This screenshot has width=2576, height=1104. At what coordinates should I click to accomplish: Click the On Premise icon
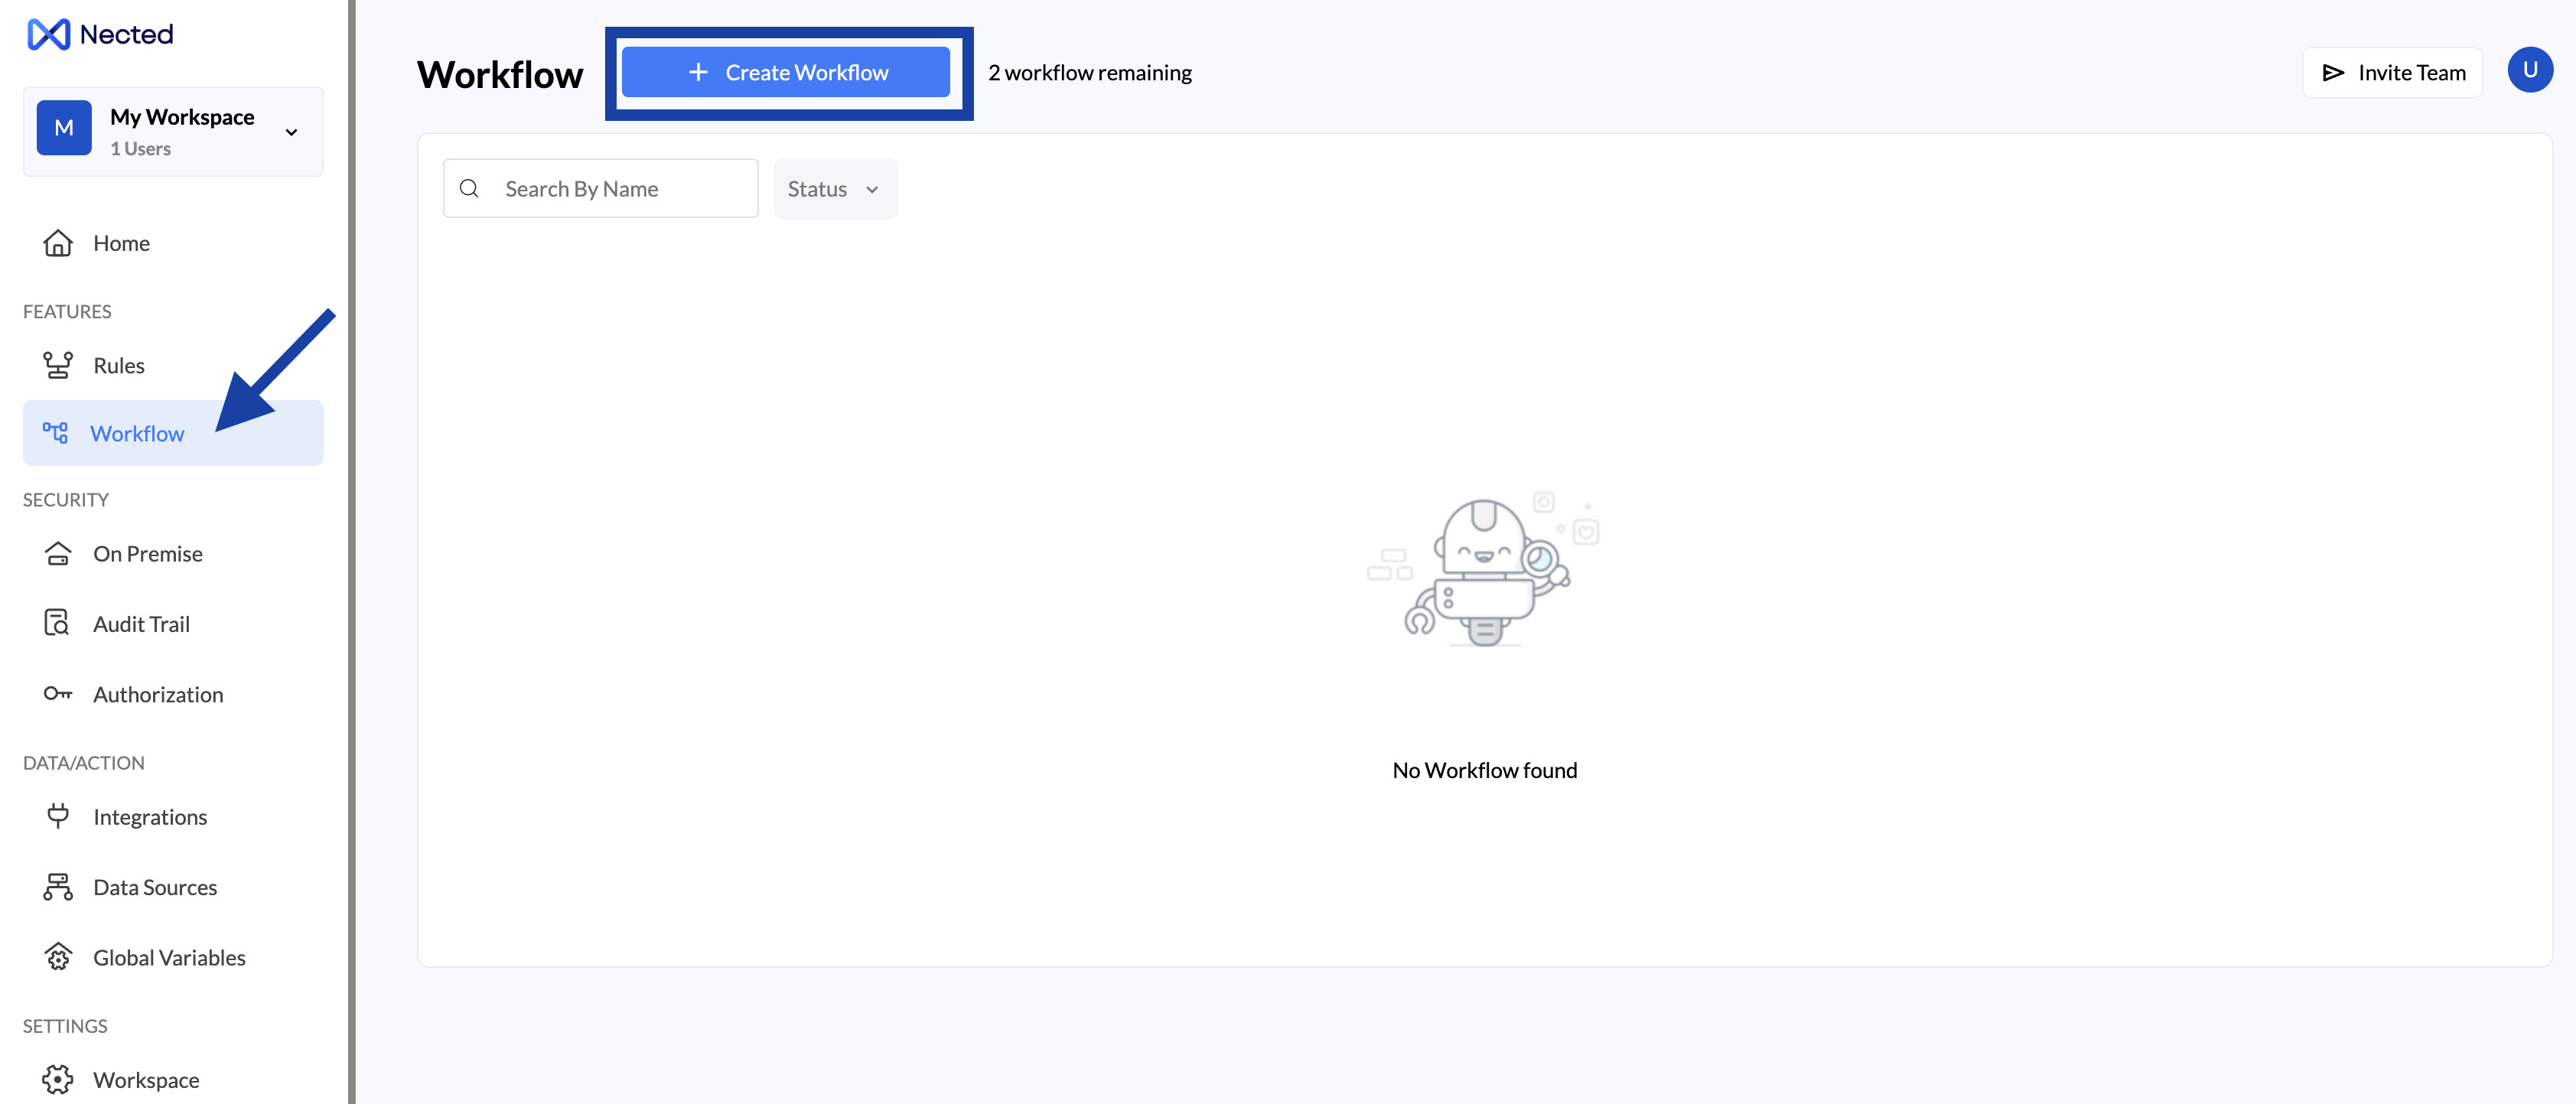[58, 553]
